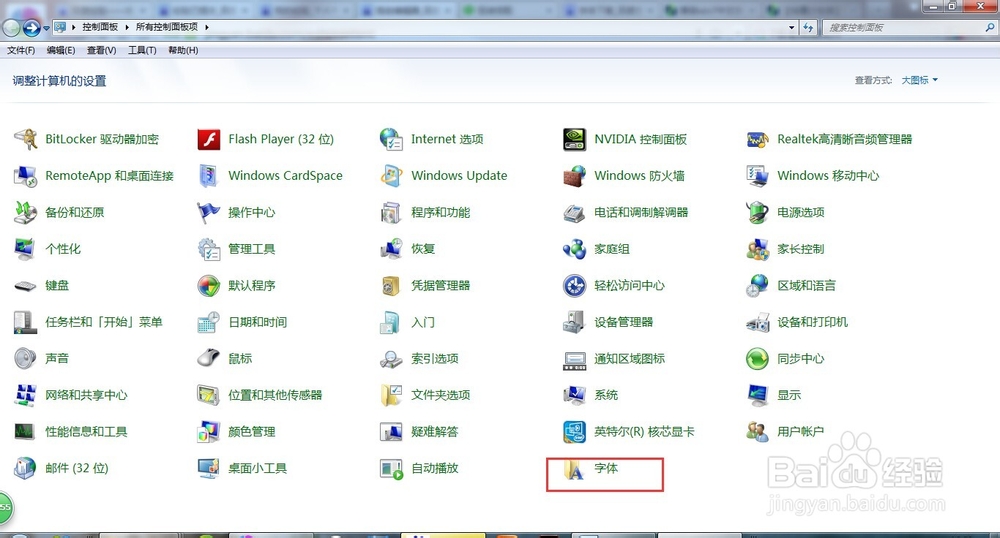Screen dimensions: 1000x538
Task: Click the 家庭组 spheres icon
Action: click(x=574, y=249)
